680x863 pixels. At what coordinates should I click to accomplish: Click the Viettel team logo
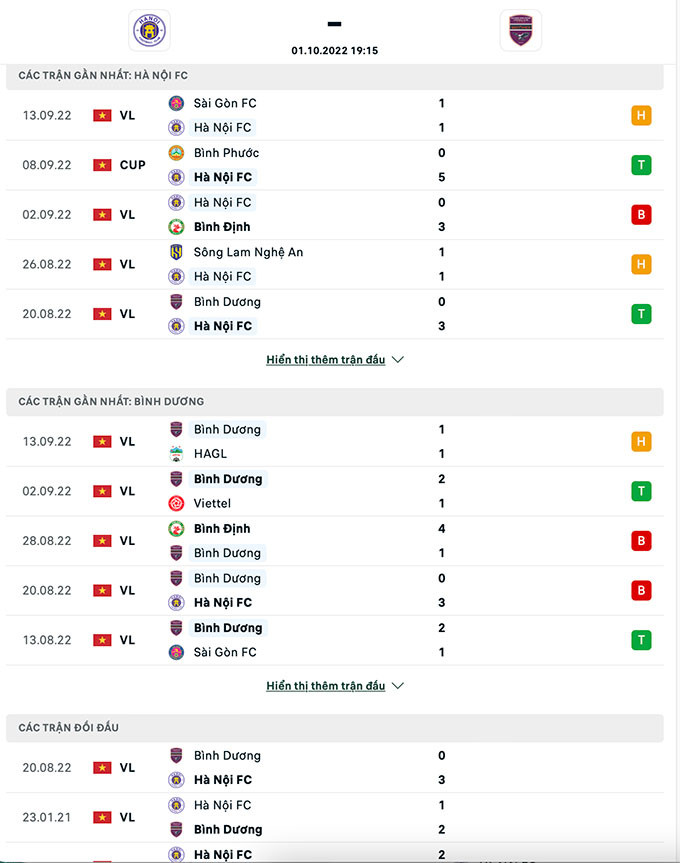click(176, 504)
